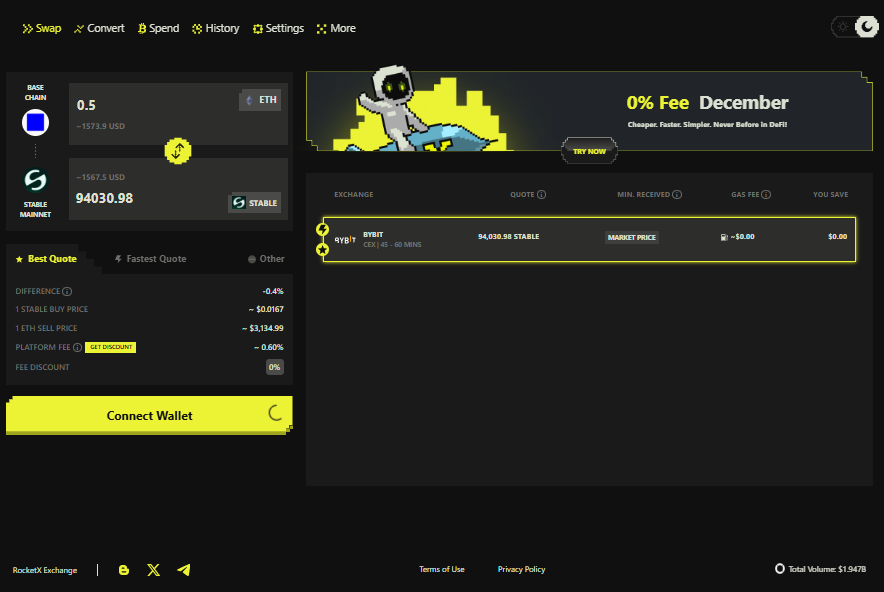Click the Connect Wallet button
This screenshot has height=592, width=884.
click(x=149, y=415)
